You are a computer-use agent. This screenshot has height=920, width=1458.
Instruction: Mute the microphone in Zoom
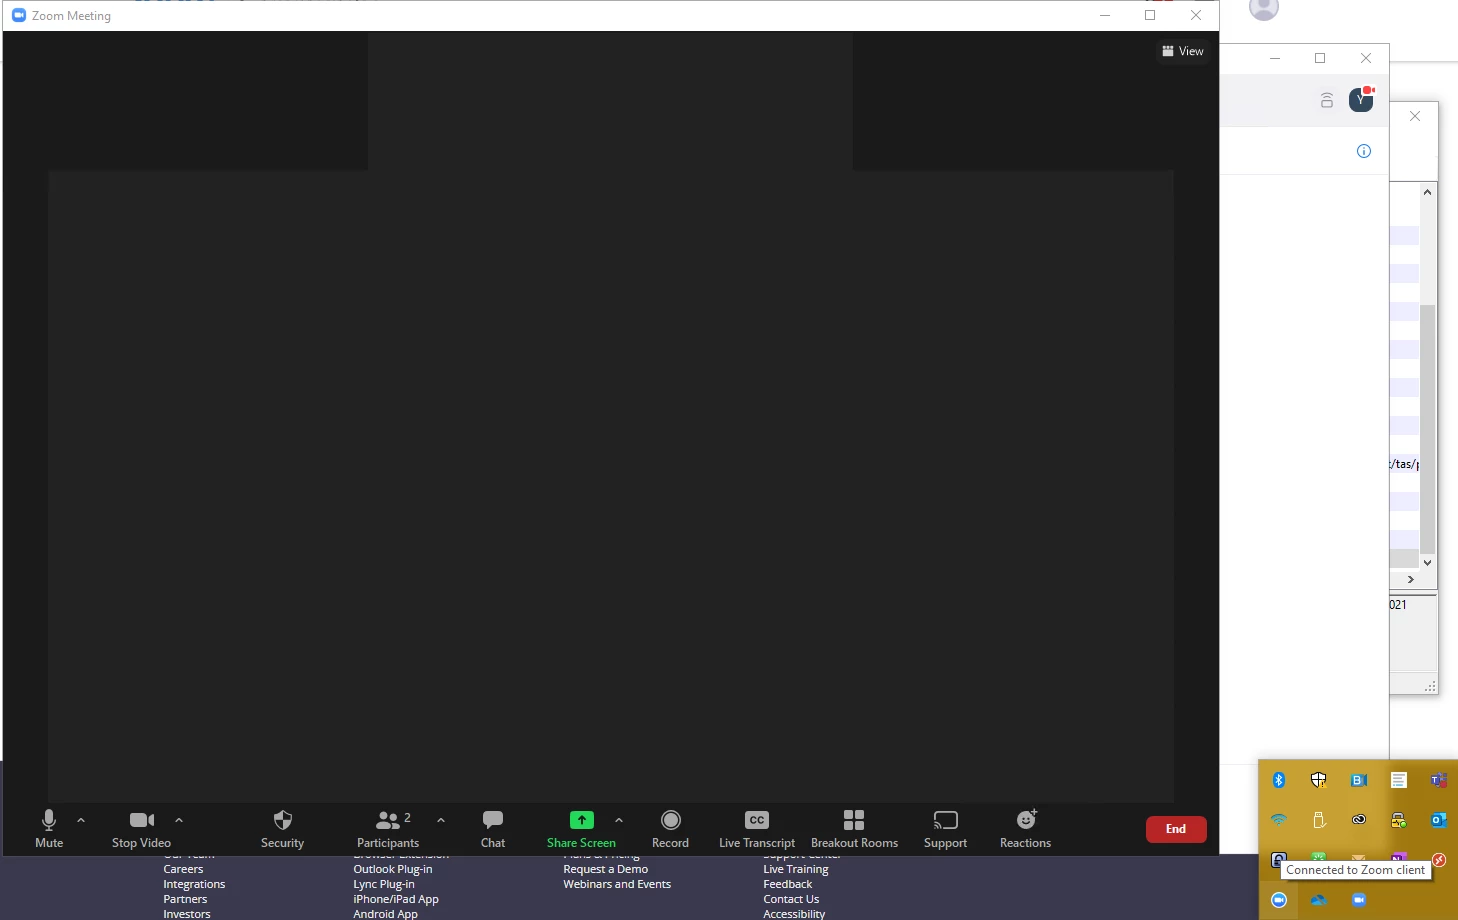(x=49, y=829)
